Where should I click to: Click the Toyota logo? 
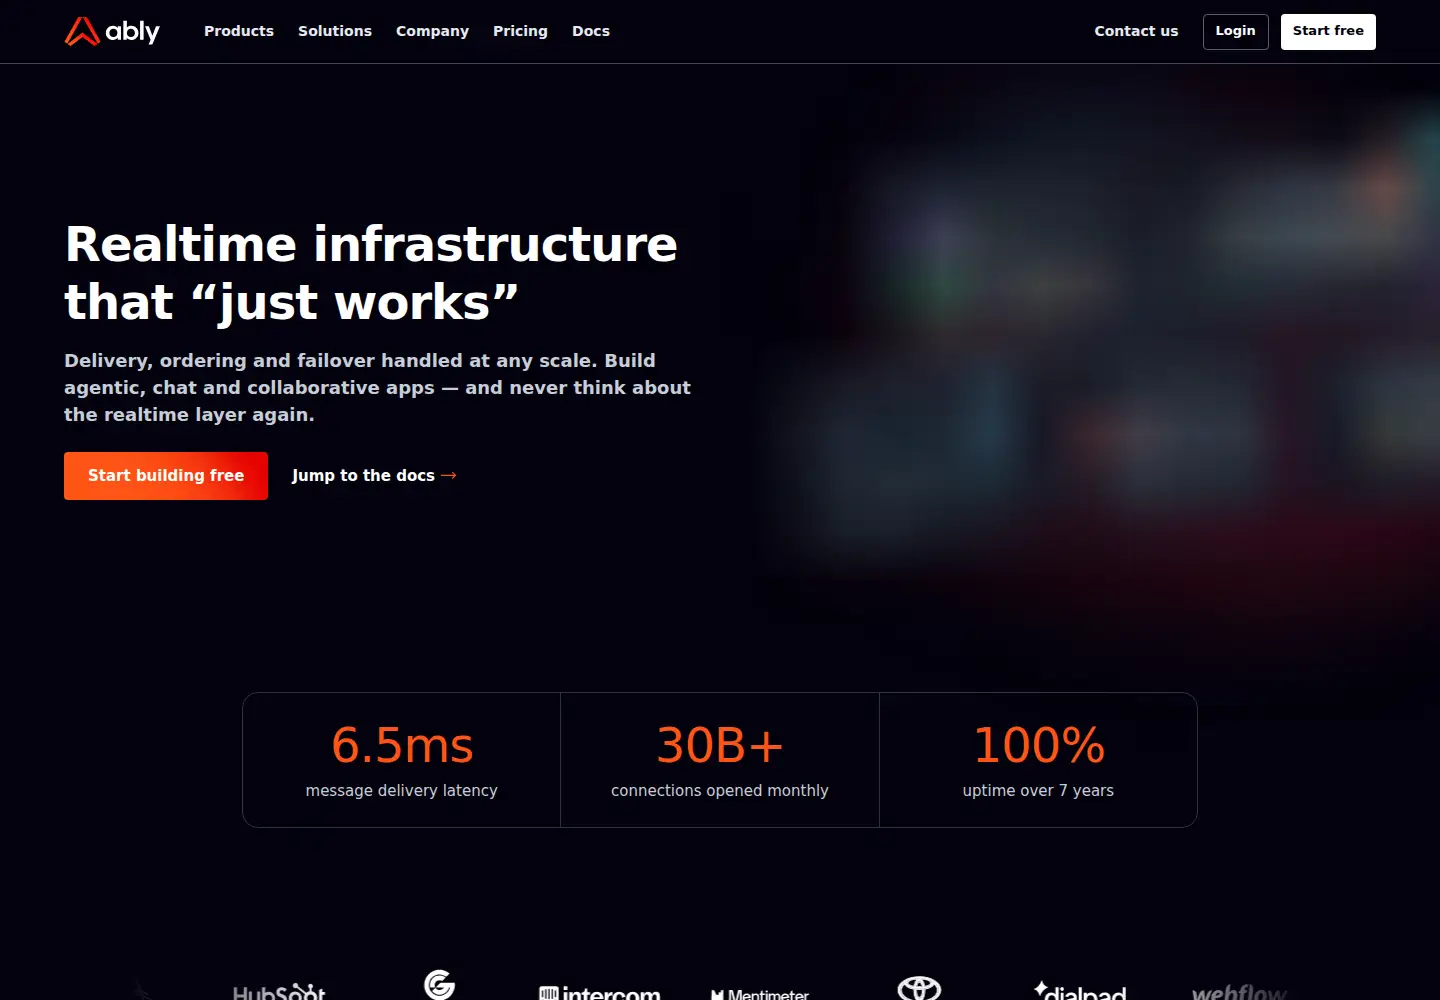point(919,988)
